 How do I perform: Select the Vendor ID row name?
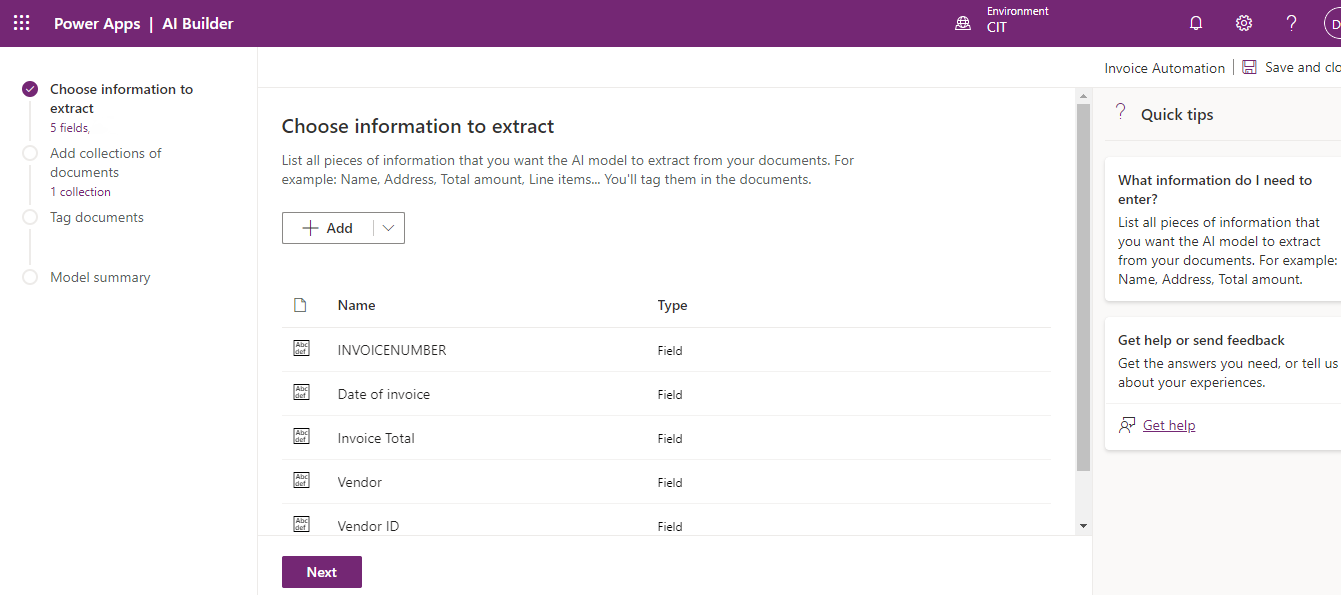(368, 526)
